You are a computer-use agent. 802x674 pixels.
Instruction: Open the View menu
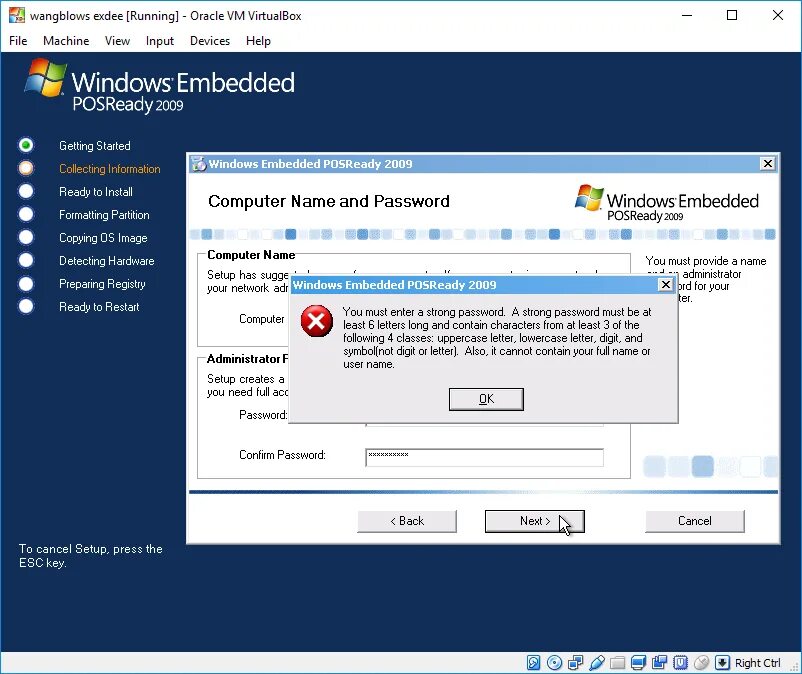coord(117,41)
